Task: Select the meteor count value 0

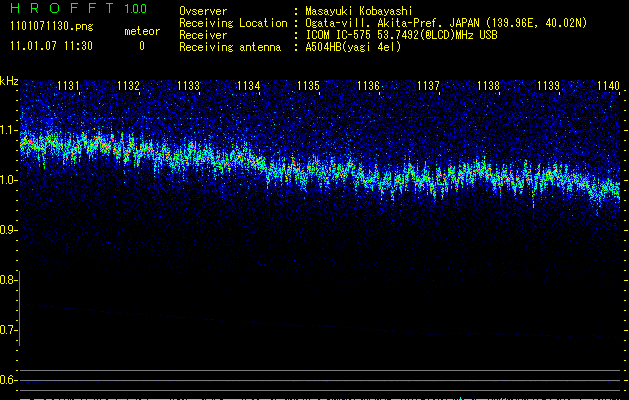Action: 141,46
